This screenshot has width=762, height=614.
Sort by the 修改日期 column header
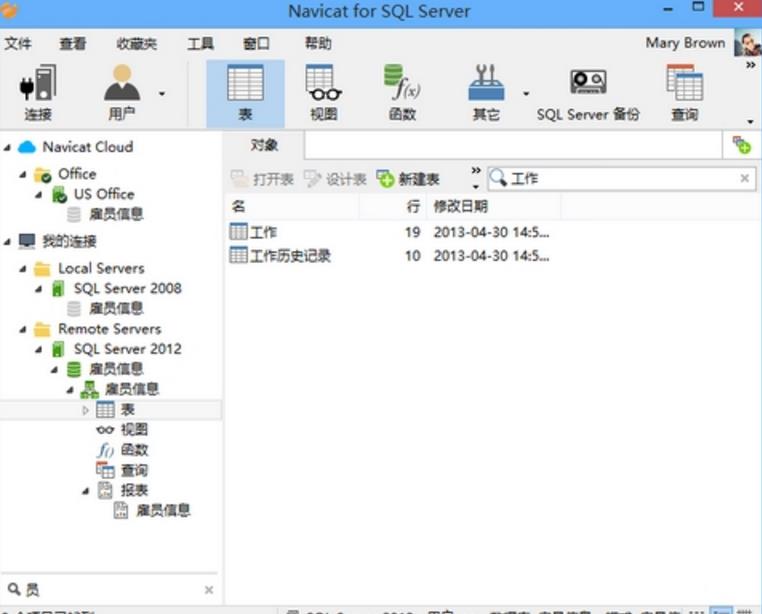pyautogui.click(x=494, y=207)
